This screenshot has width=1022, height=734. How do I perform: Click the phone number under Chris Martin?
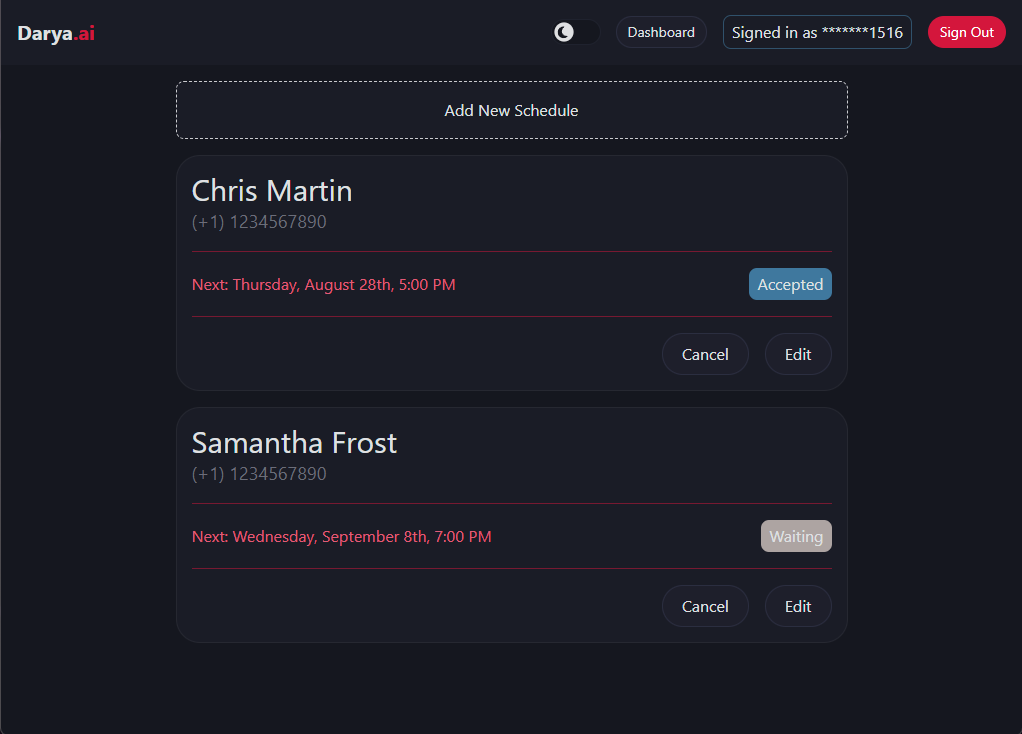pos(259,222)
